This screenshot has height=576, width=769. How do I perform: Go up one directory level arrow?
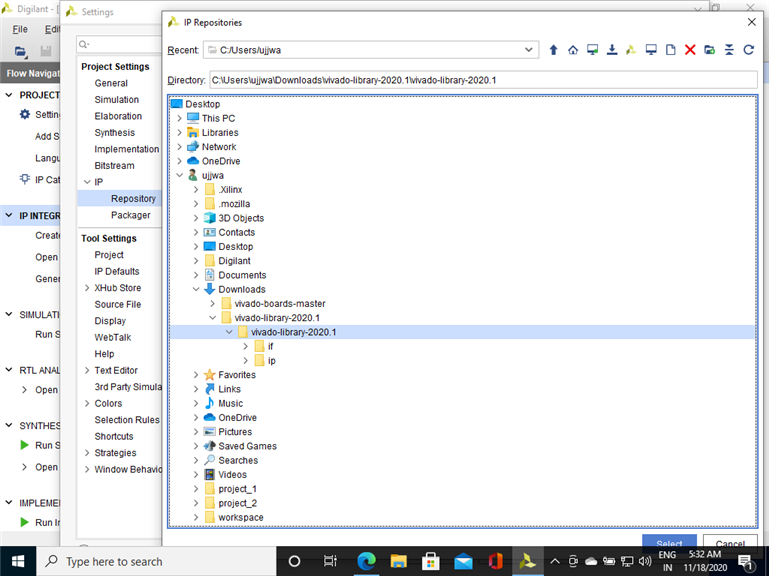[553, 50]
